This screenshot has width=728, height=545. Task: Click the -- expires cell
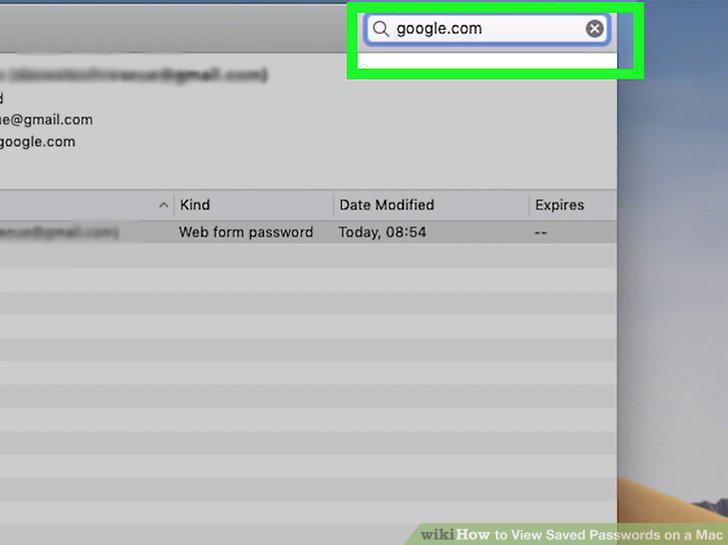(540, 232)
